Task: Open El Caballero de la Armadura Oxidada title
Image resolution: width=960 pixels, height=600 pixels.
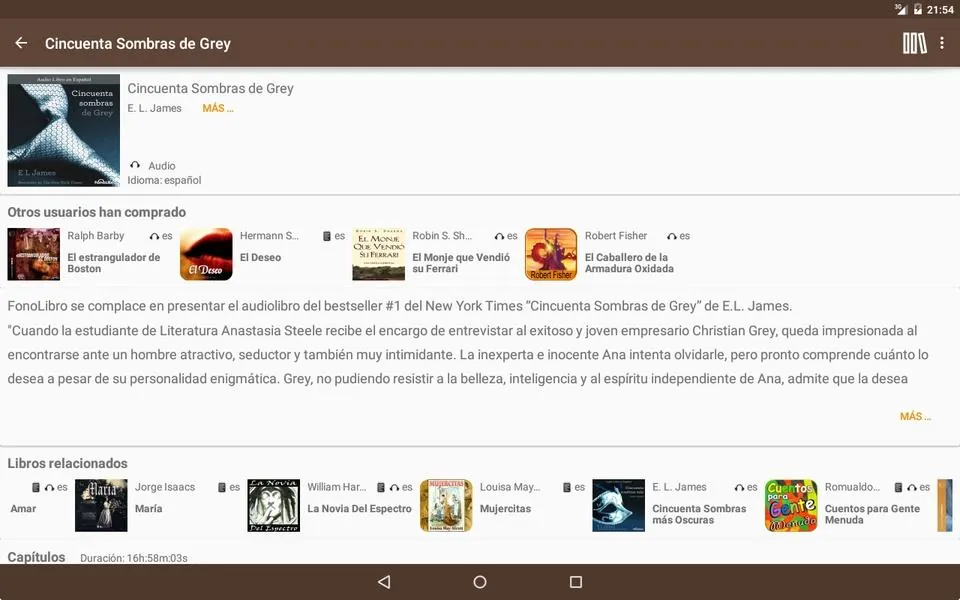Action: point(629,263)
